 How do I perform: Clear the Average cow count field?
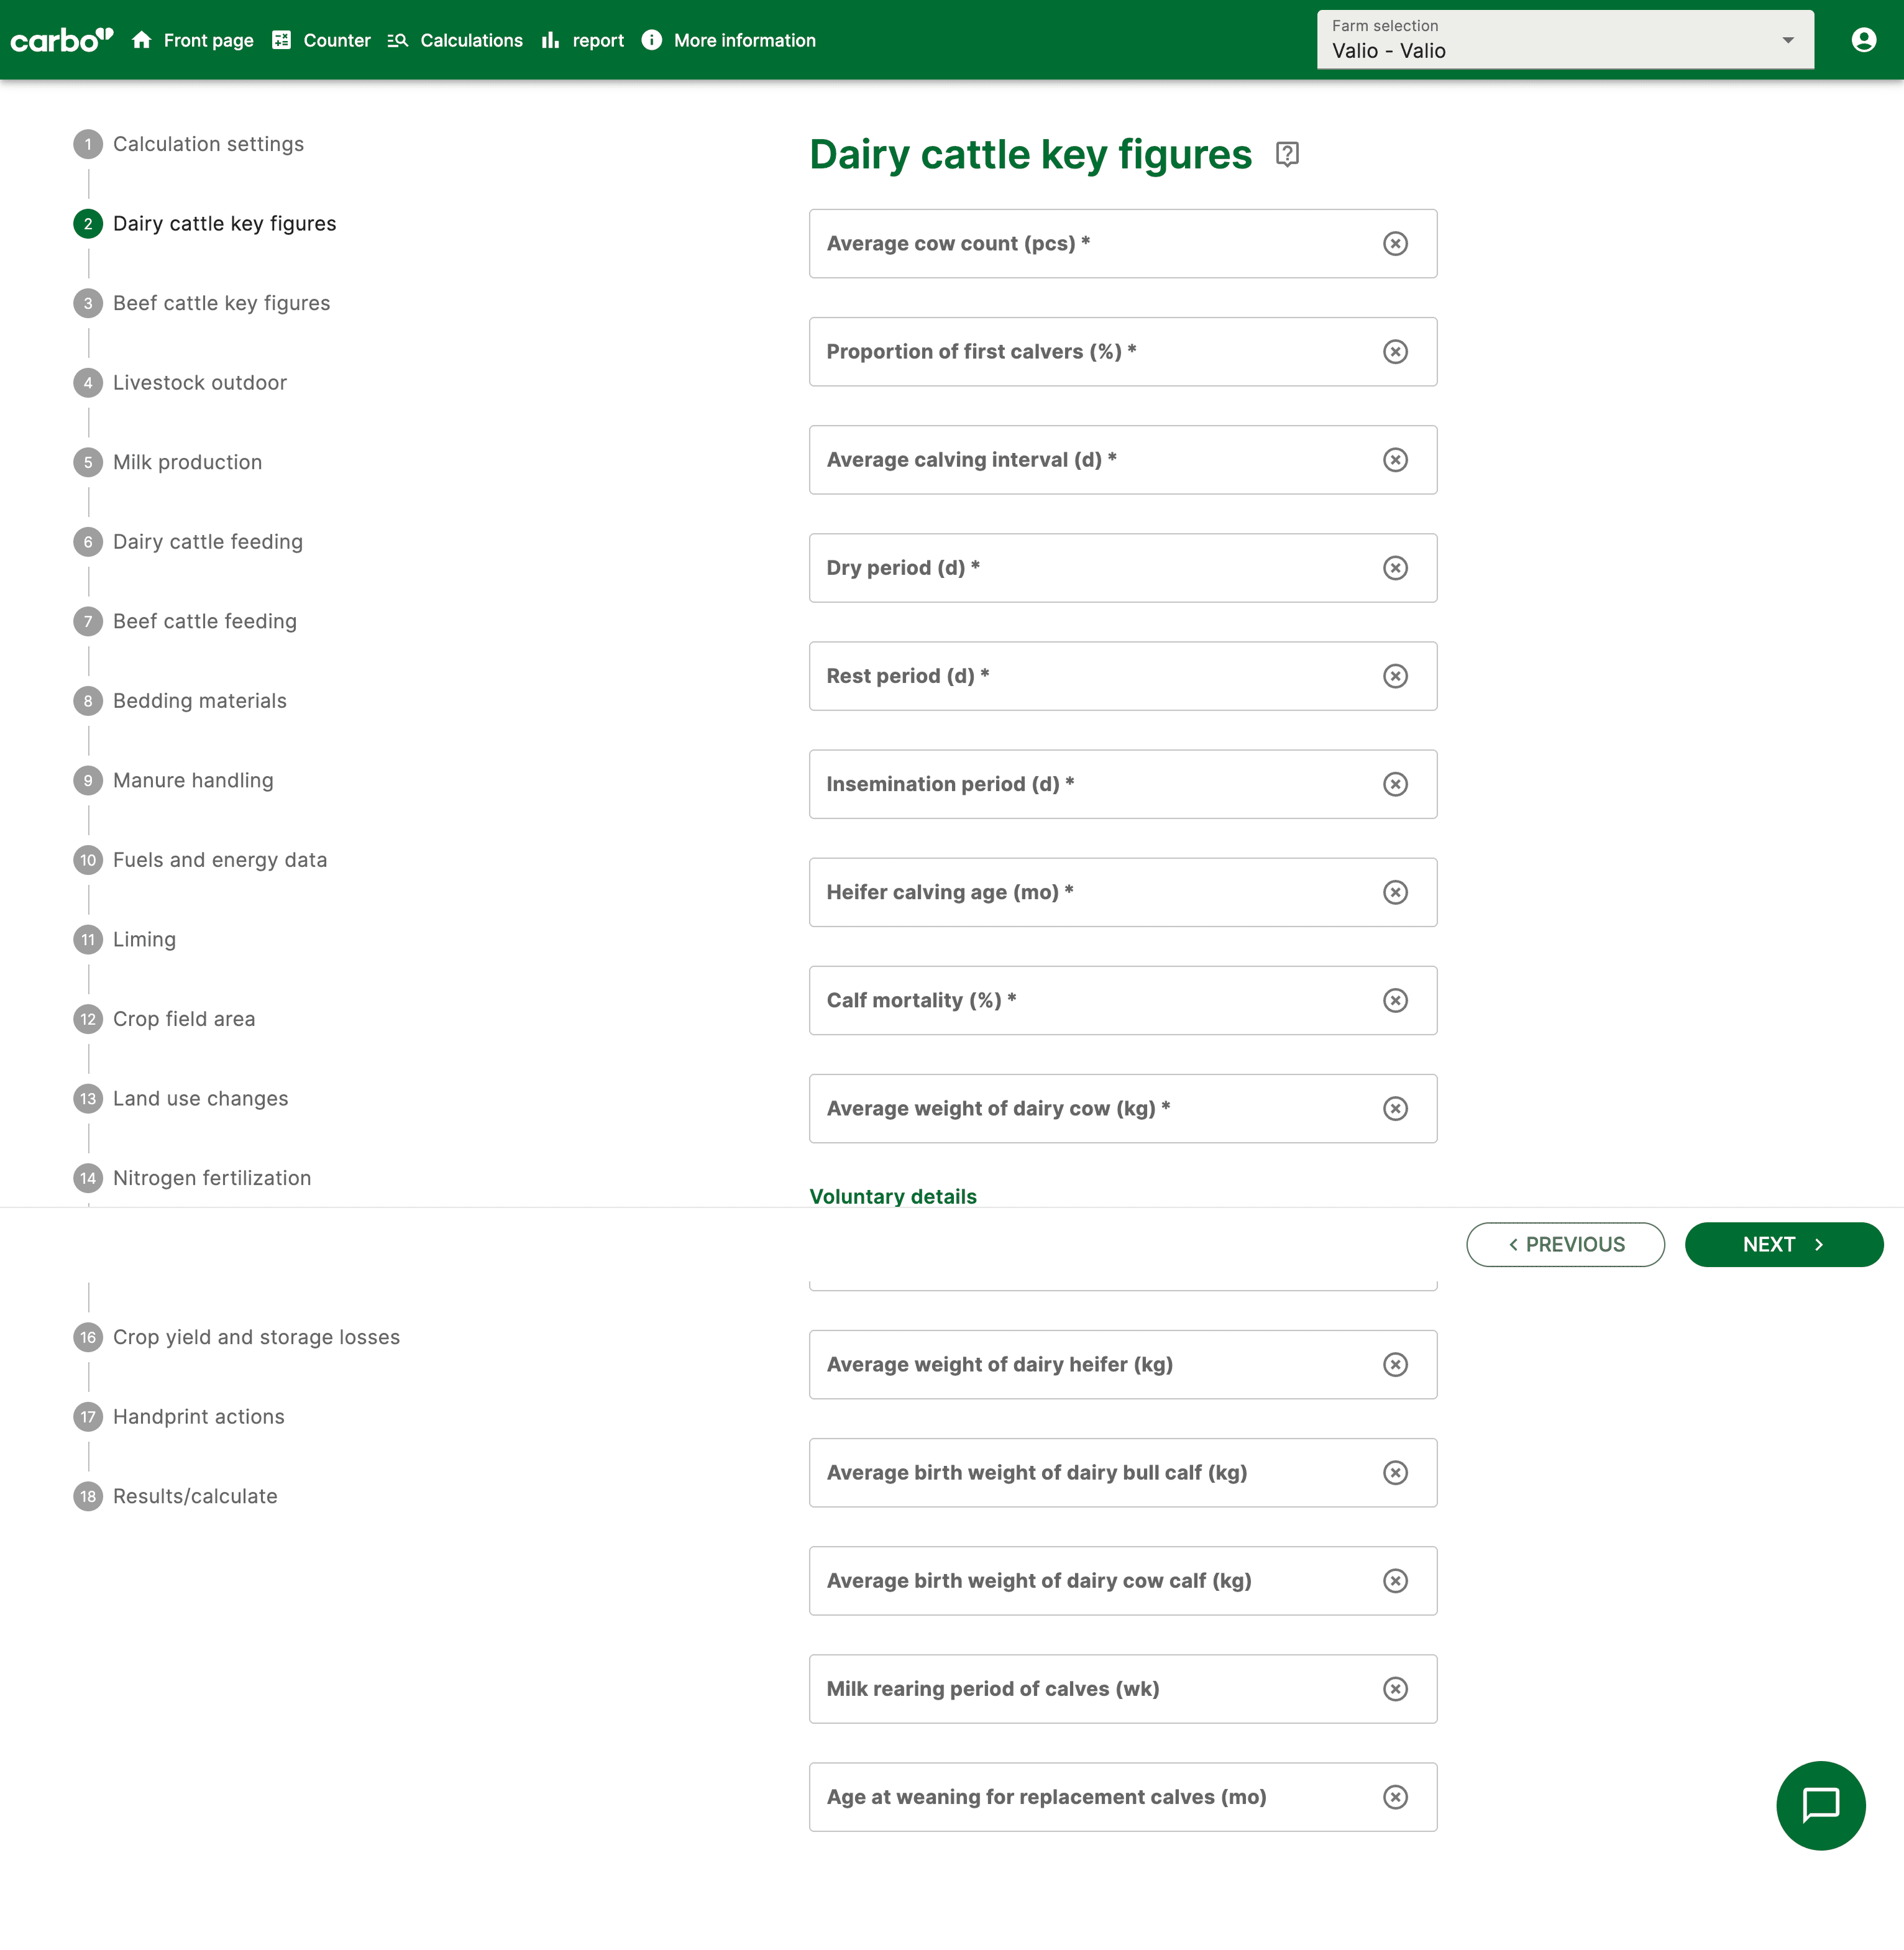[1395, 243]
